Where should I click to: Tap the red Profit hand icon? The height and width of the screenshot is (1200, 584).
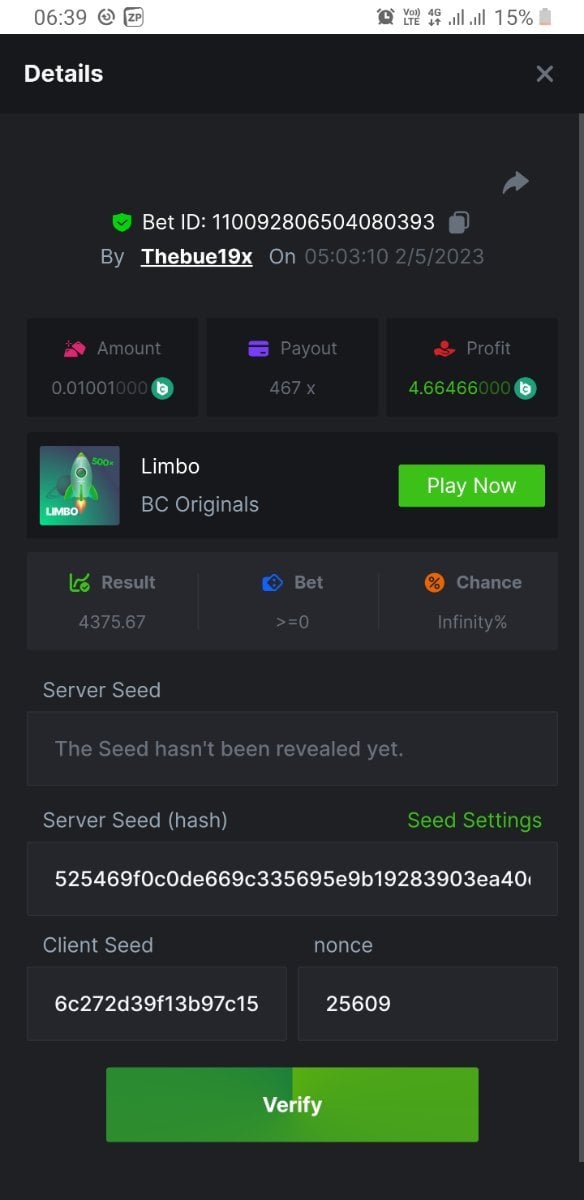tap(445, 348)
